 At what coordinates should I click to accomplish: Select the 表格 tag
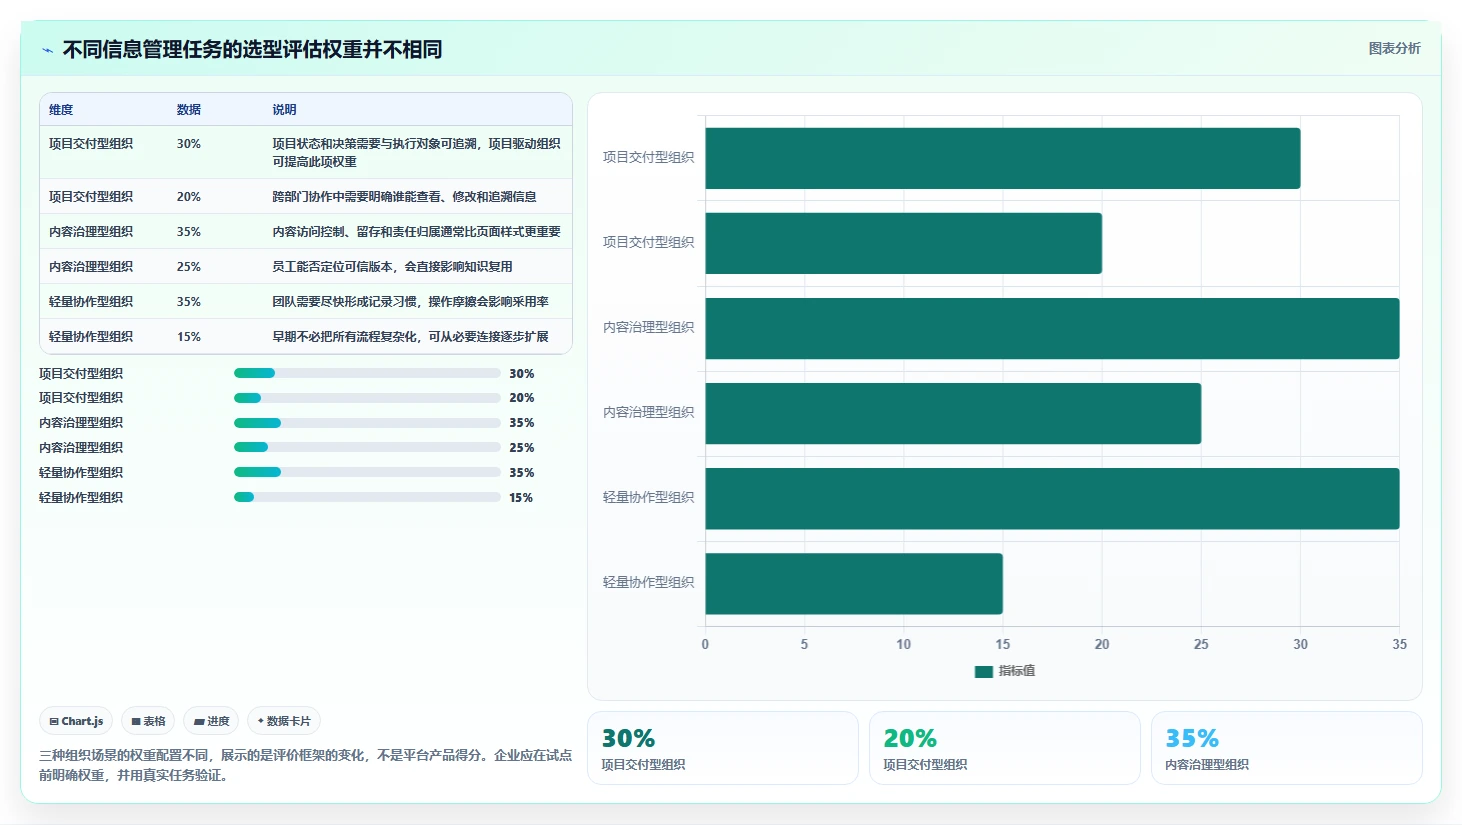[148, 721]
